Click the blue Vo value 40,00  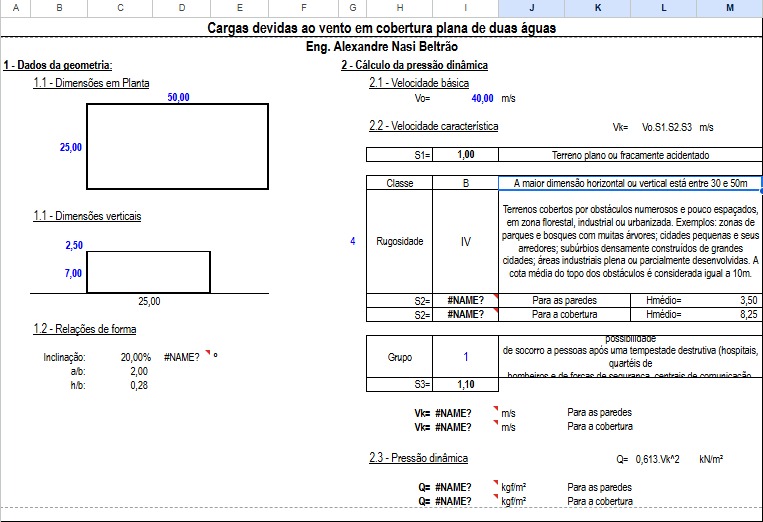pos(482,98)
